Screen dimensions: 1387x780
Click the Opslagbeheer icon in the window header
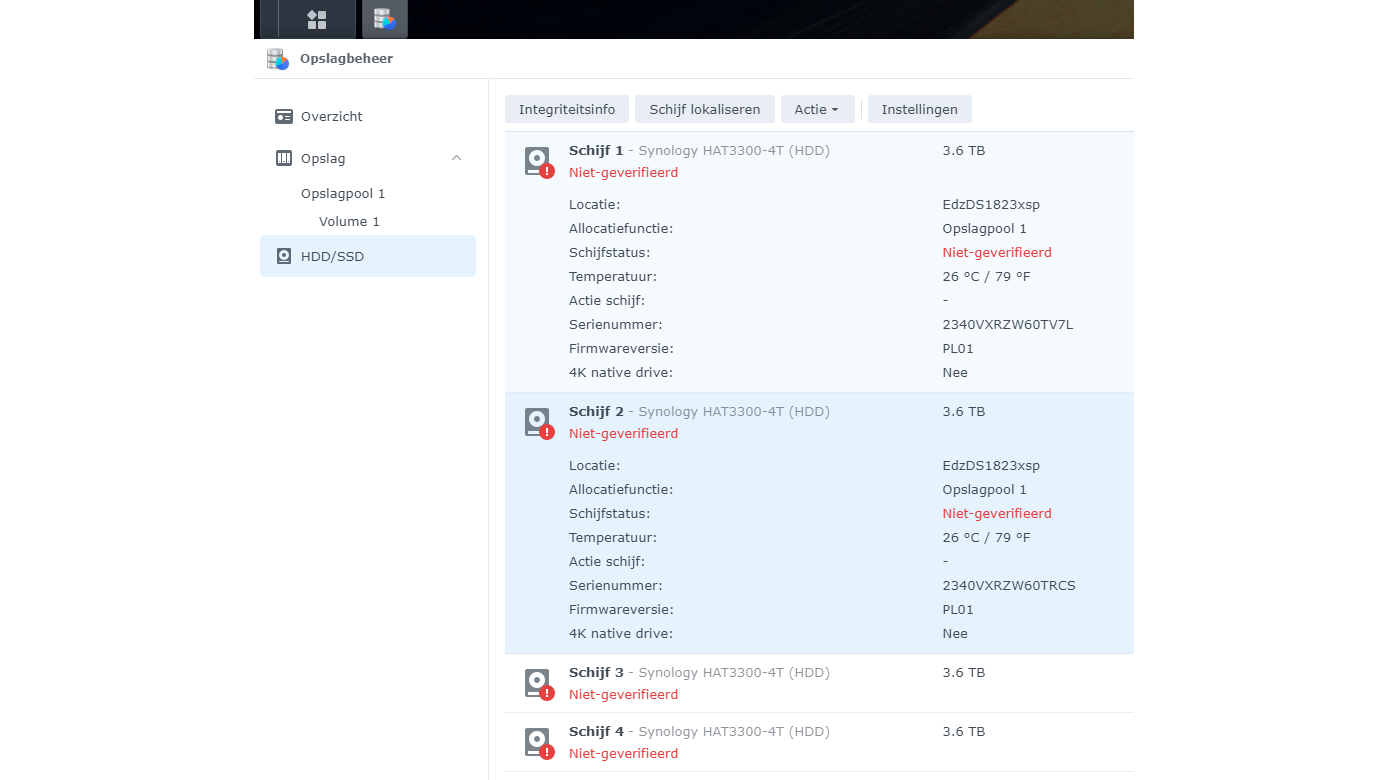click(x=277, y=58)
